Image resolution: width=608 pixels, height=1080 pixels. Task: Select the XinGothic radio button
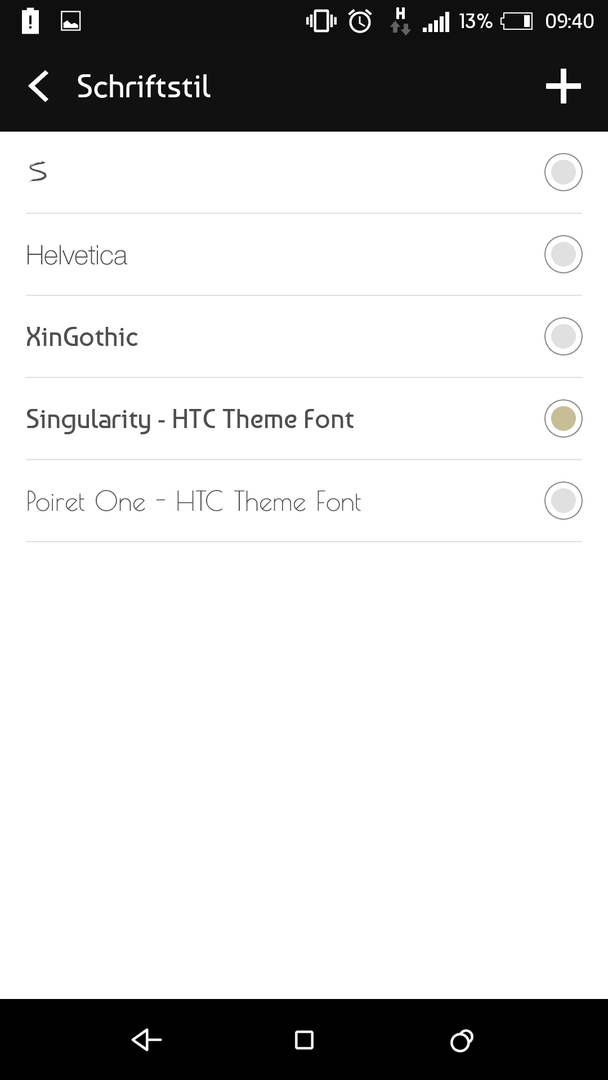coord(563,336)
